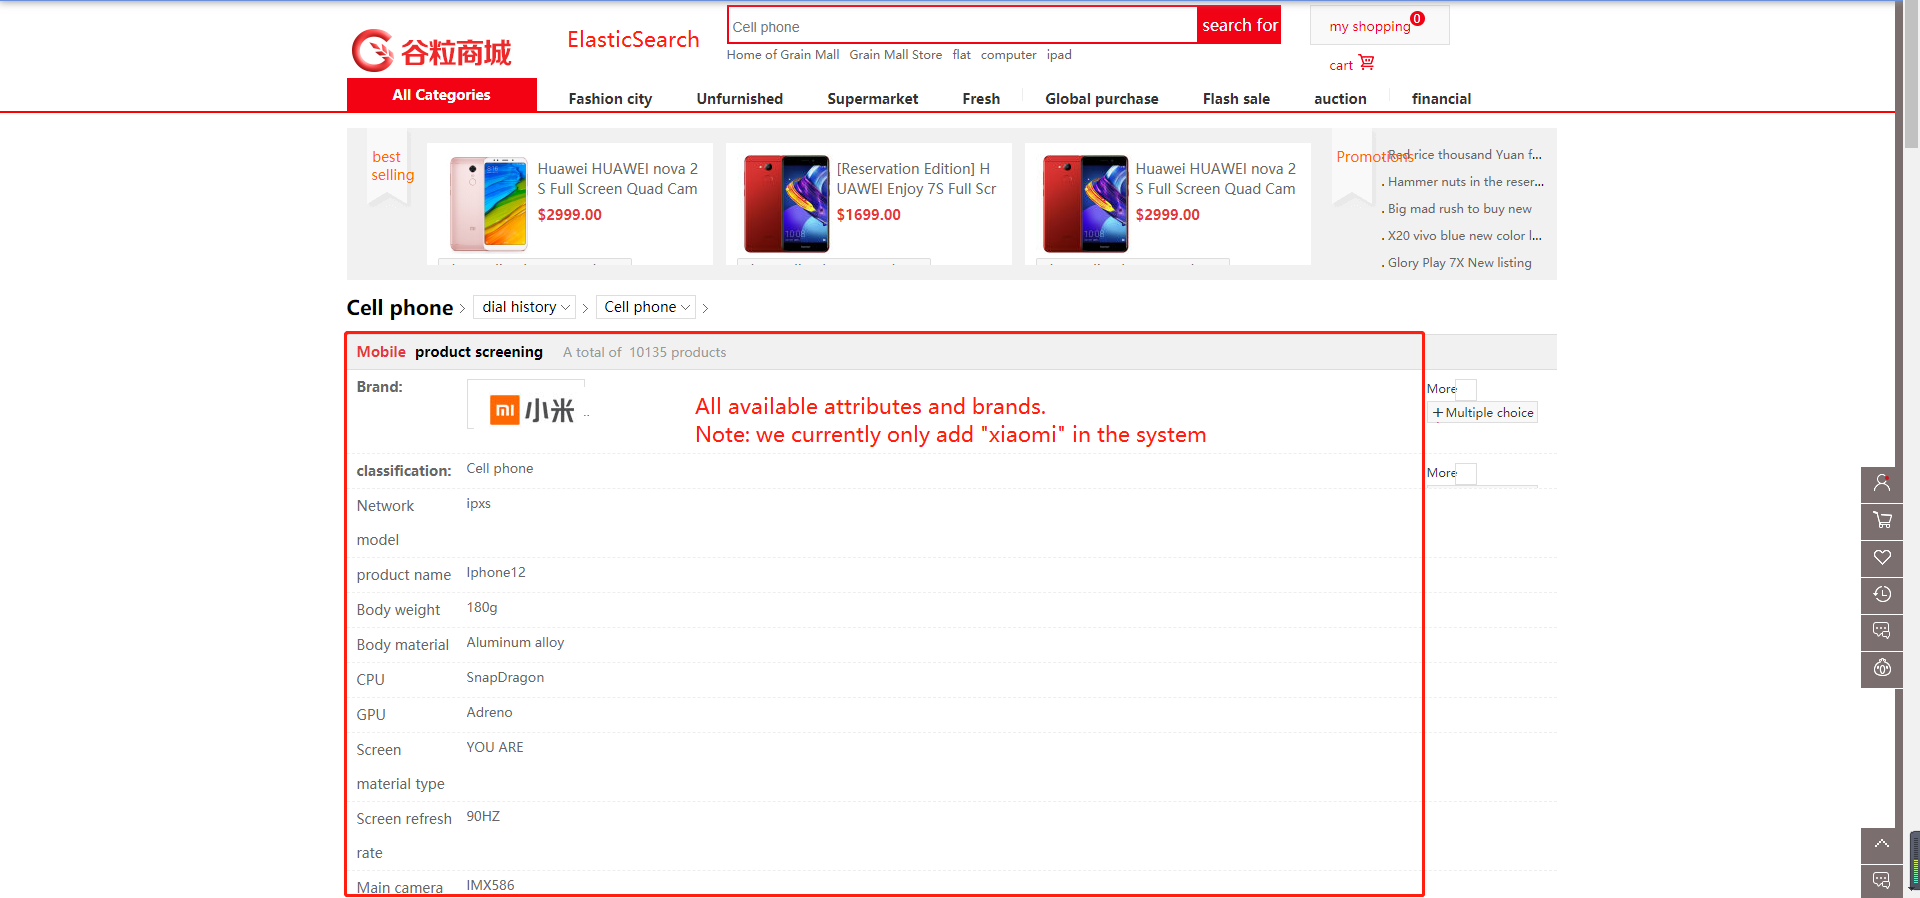This screenshot has height=898, width=1920.
Task: Open auction tab
Action: tap(1340, 99)
